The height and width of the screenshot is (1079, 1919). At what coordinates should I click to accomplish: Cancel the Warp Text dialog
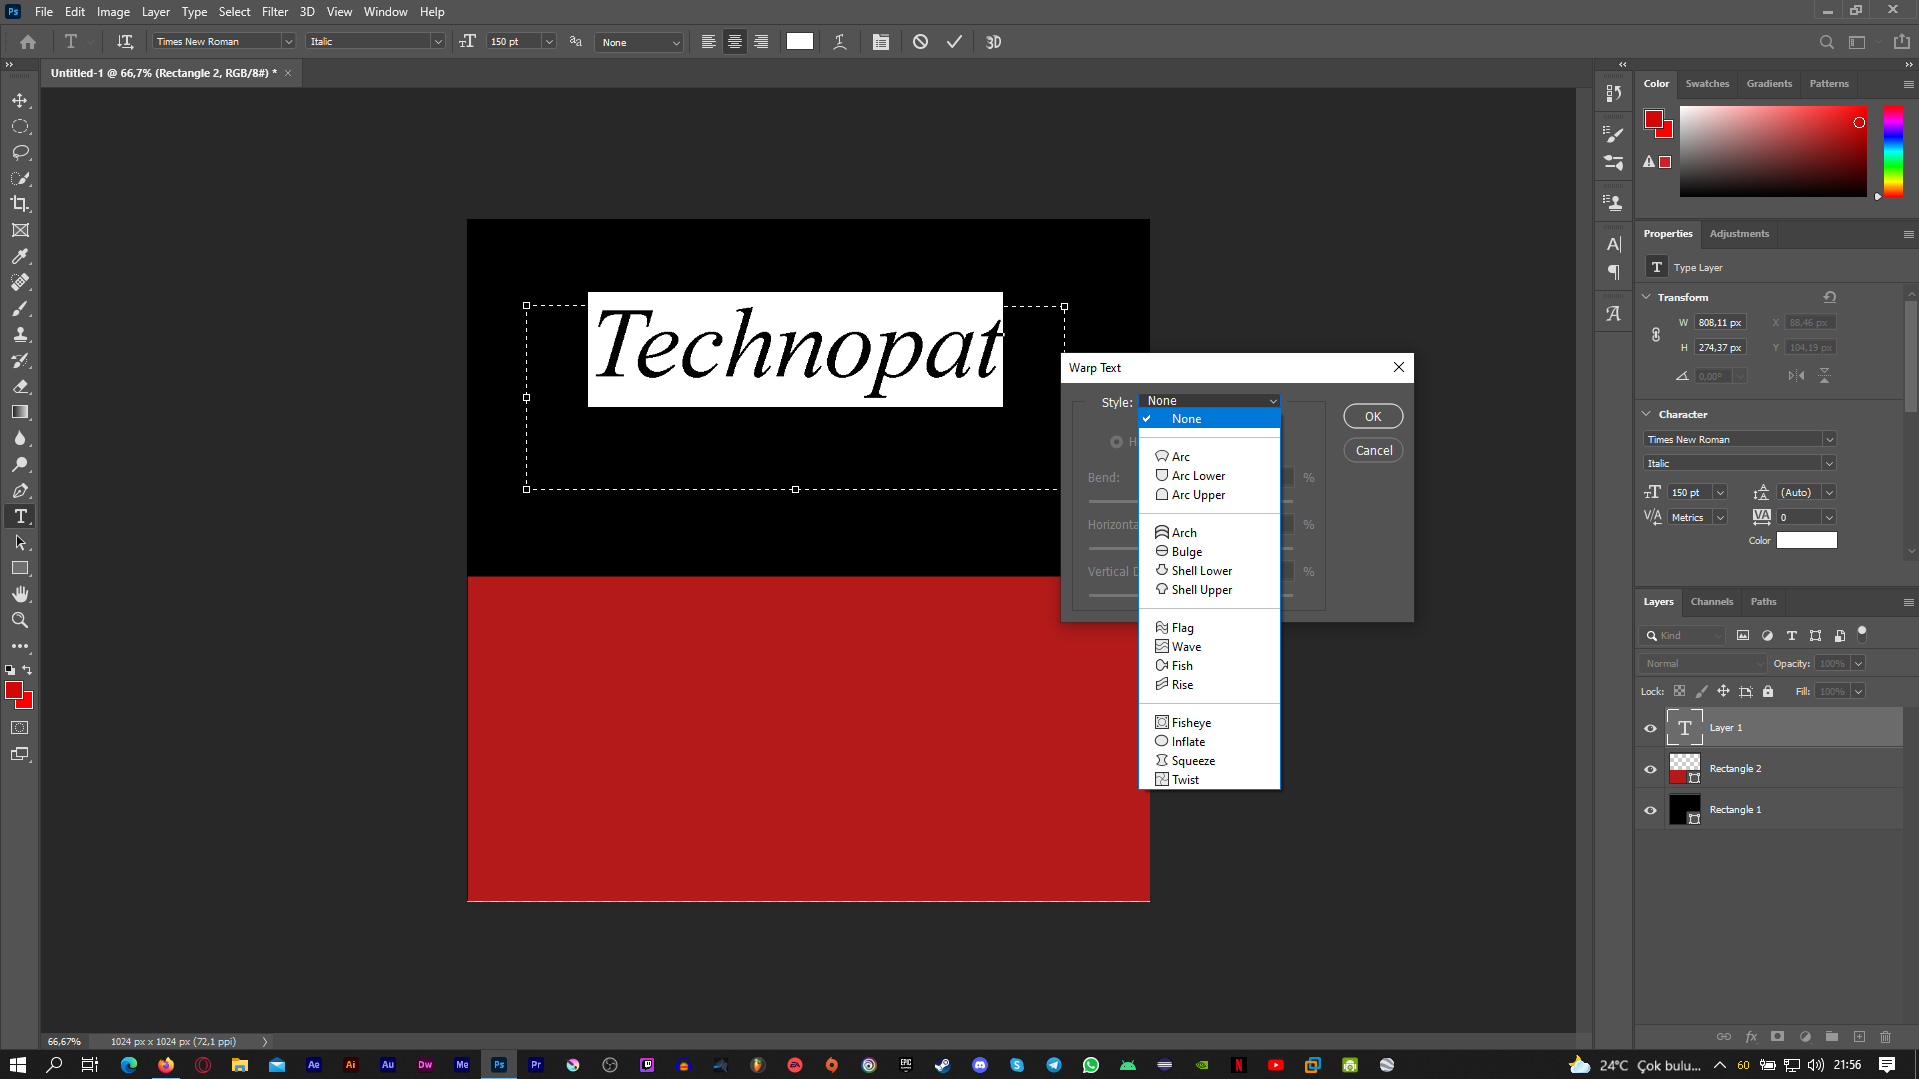[x=1372, y=451]
